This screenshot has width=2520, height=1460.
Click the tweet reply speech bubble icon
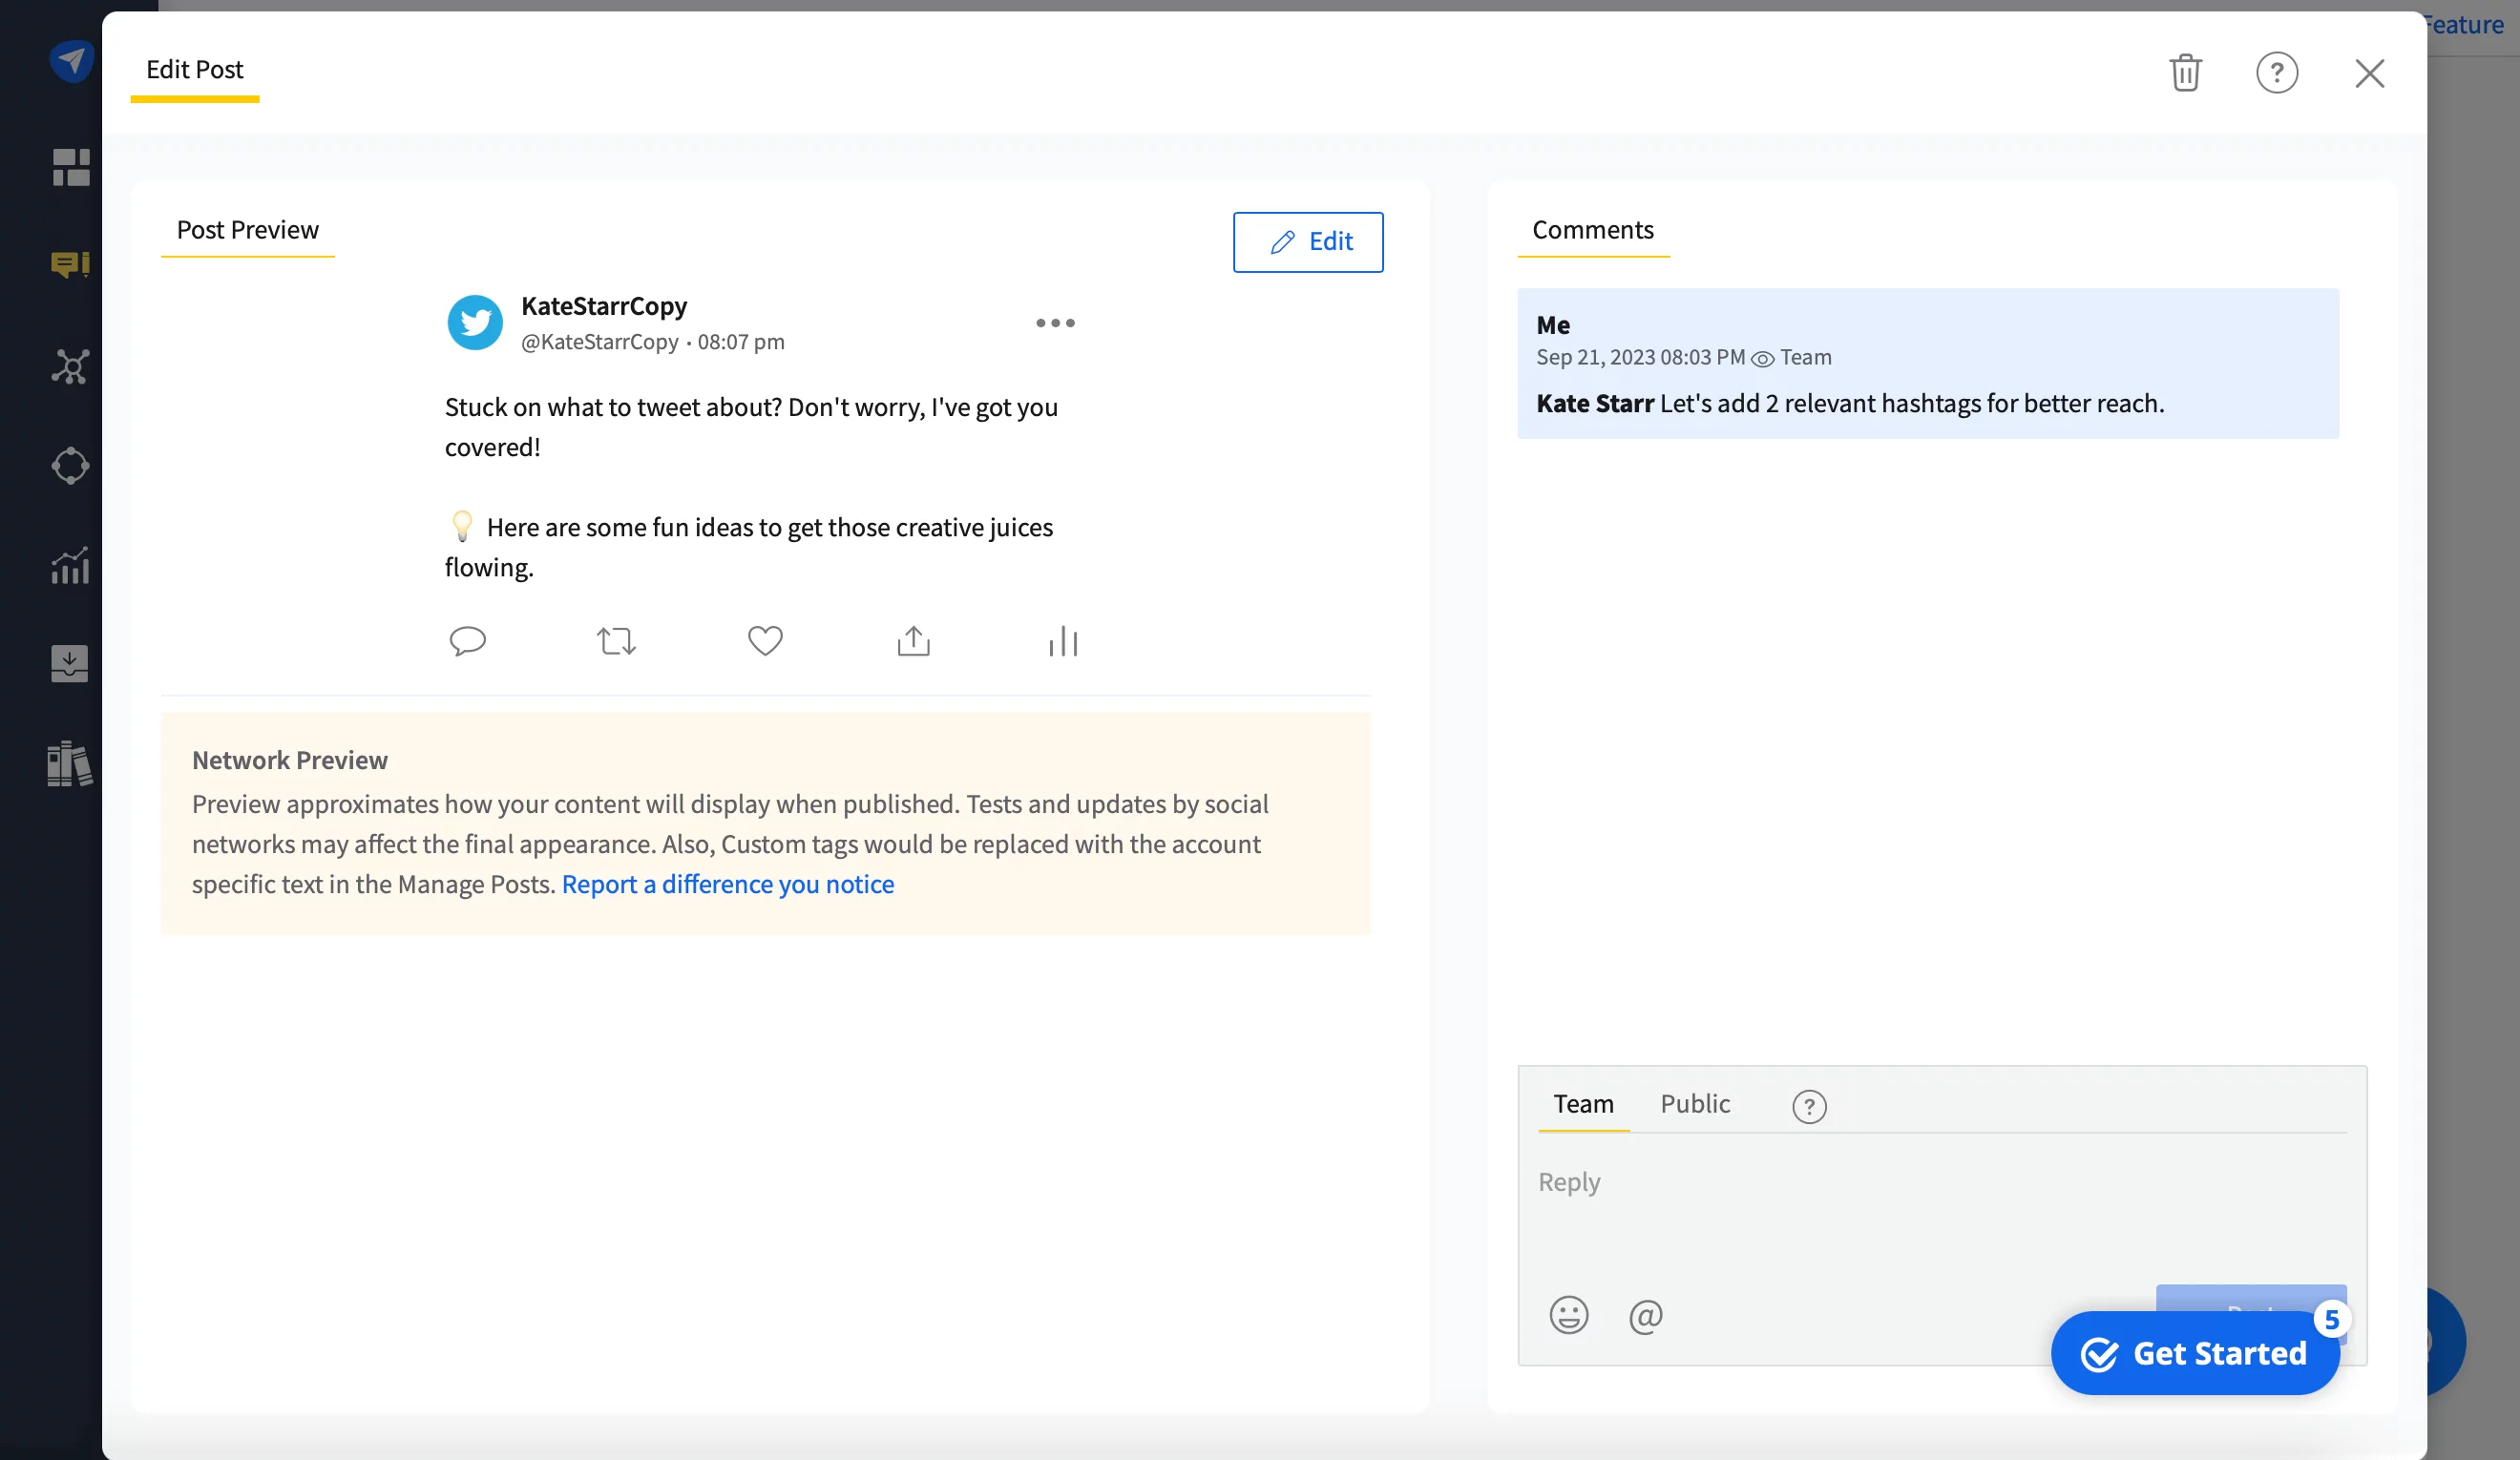(x=467, y=641)
